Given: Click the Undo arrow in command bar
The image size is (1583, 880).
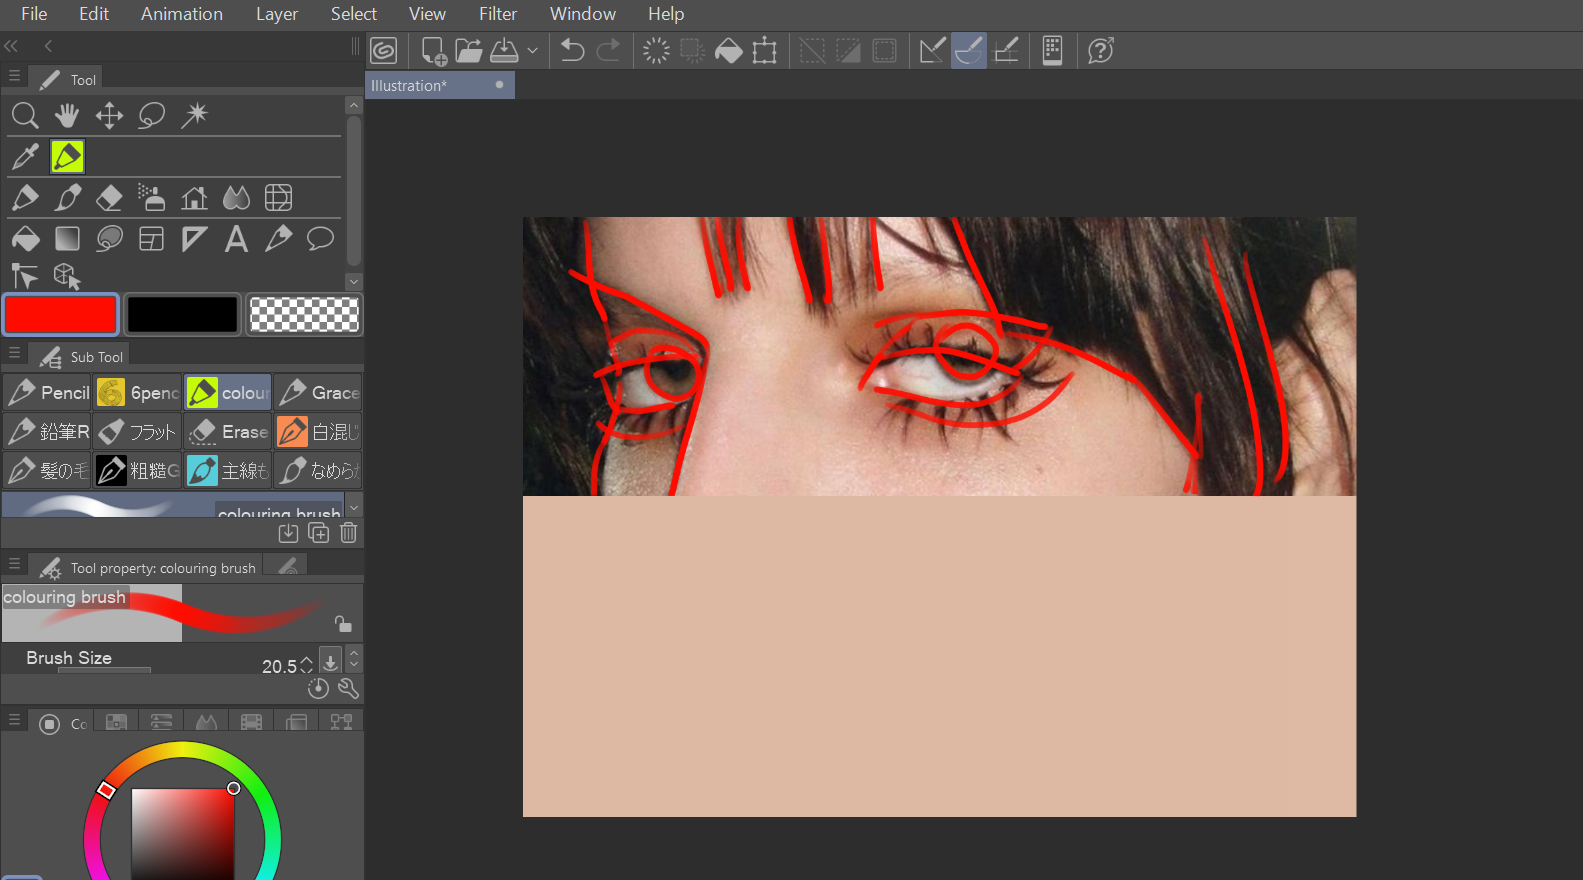Looking at the screenshot, I should click(x=572, y=50).
